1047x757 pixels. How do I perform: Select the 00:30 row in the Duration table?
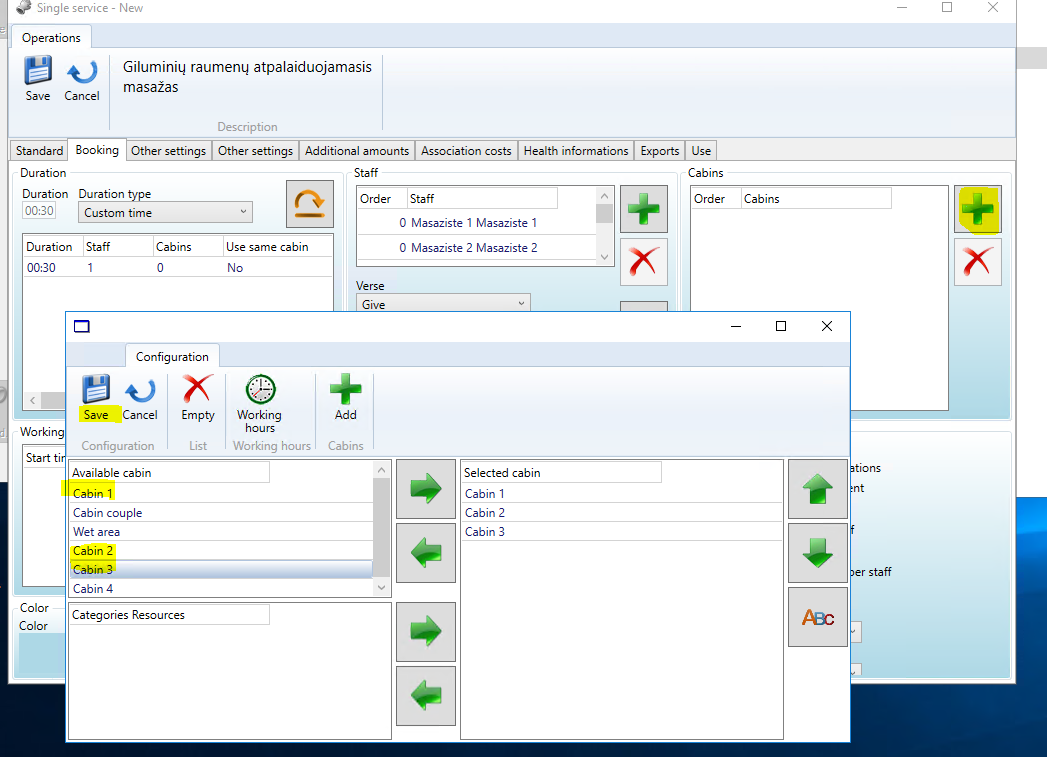tap(178, 268)
